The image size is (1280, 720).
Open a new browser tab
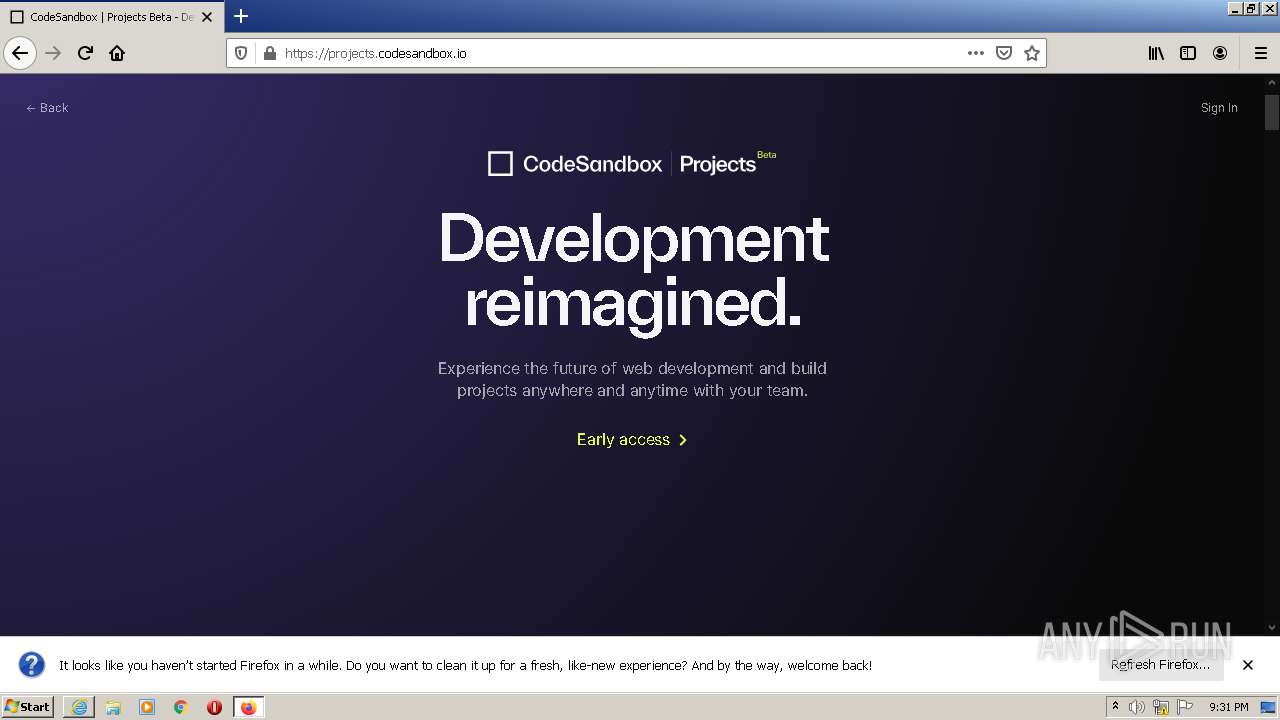(241, 16)
